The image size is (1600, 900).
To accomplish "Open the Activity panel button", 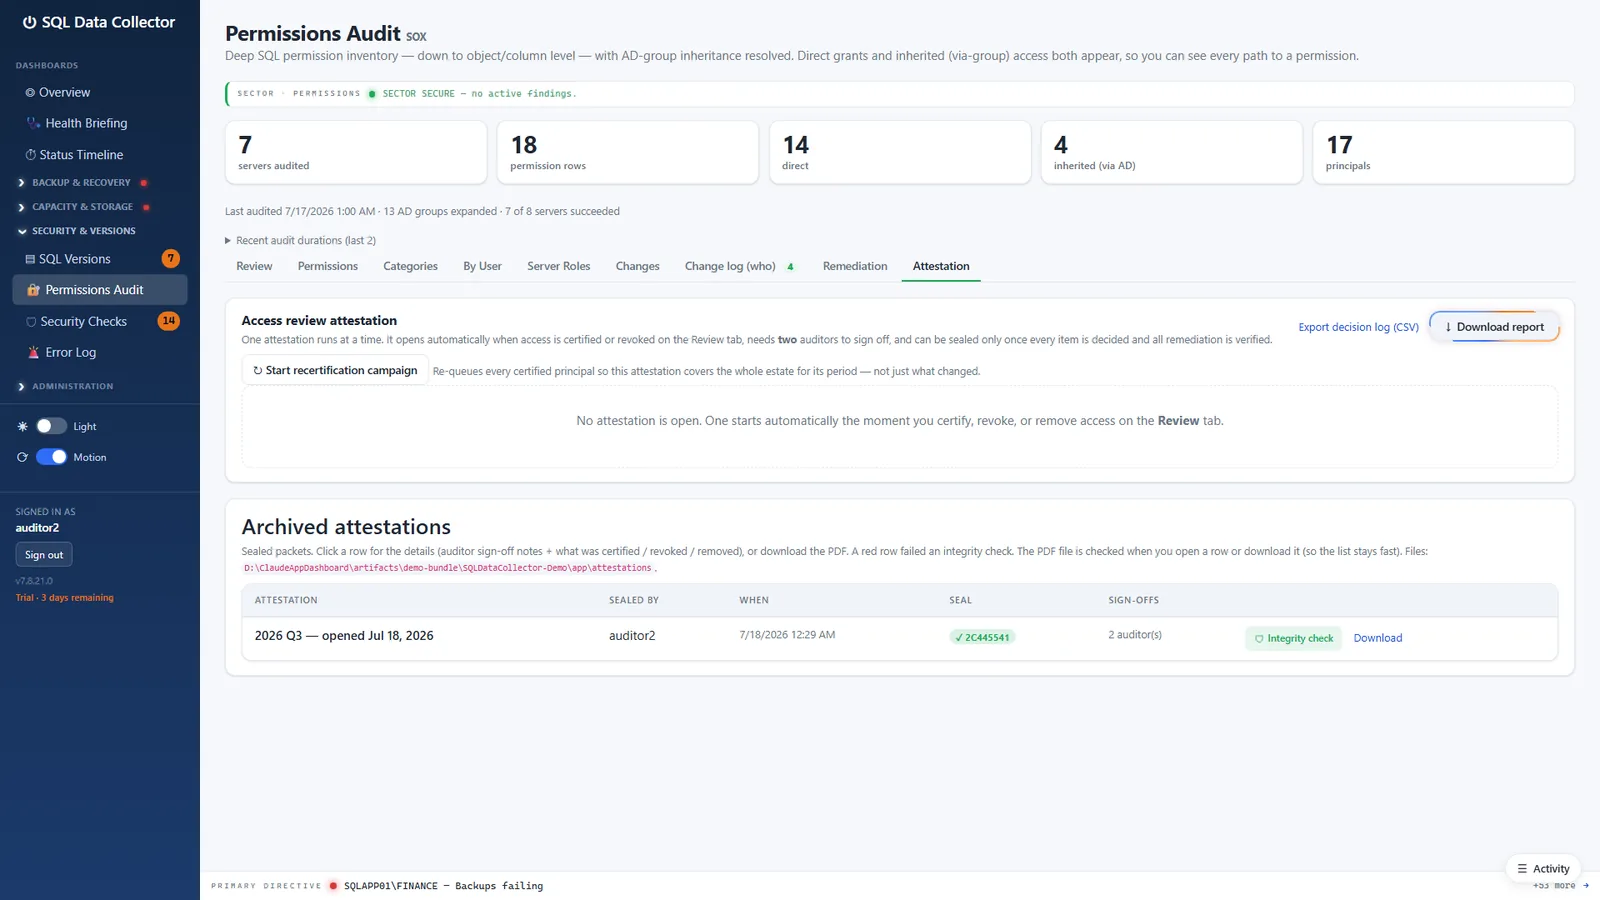I will click(x=1543, y=868).
